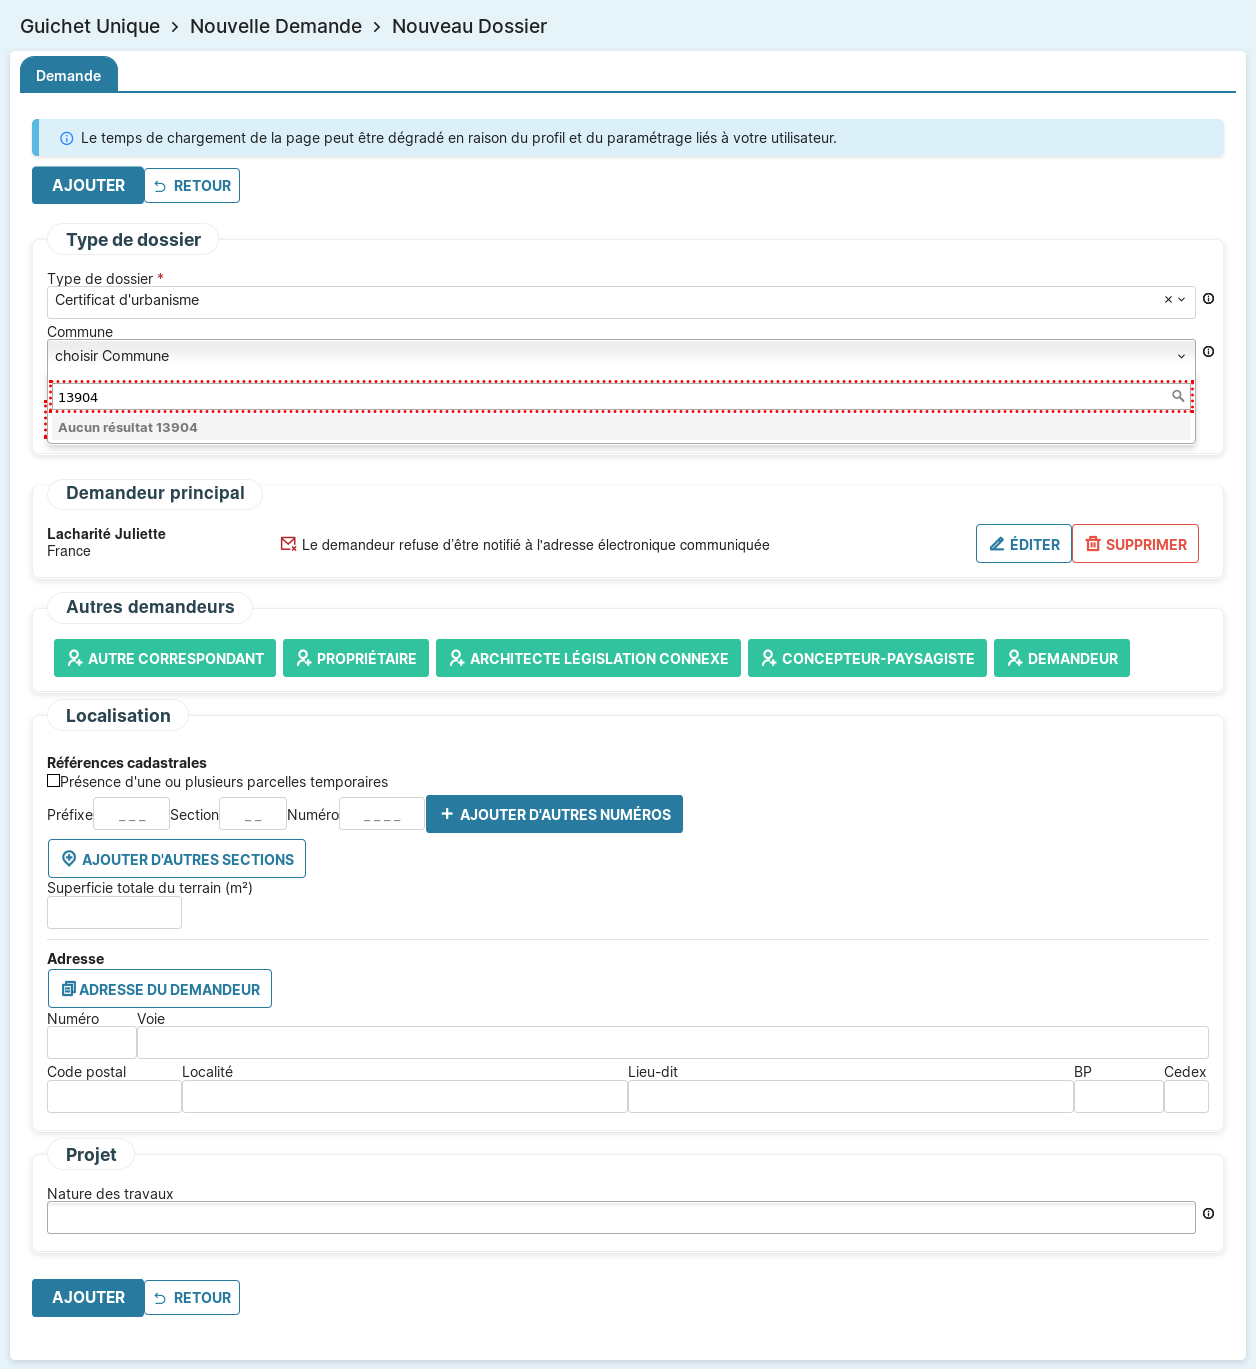Click the info icon beside Nature des travaux
The height and width of the screenshot is (1369, 1256).
[x=1208, y=1214]
